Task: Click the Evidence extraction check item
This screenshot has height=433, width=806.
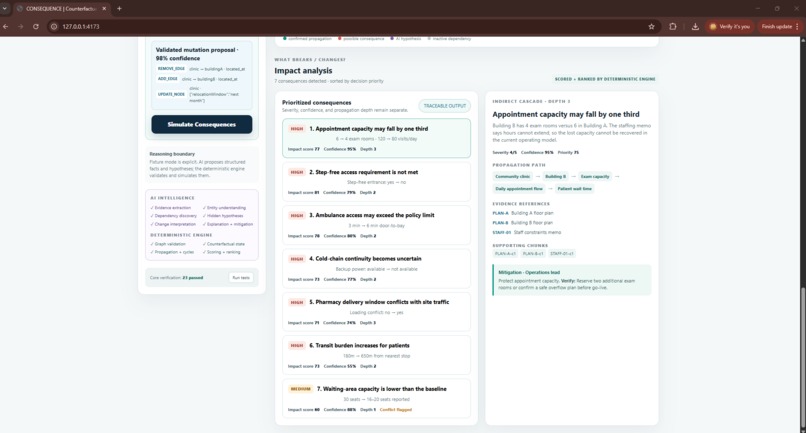Action: point(171,208)
